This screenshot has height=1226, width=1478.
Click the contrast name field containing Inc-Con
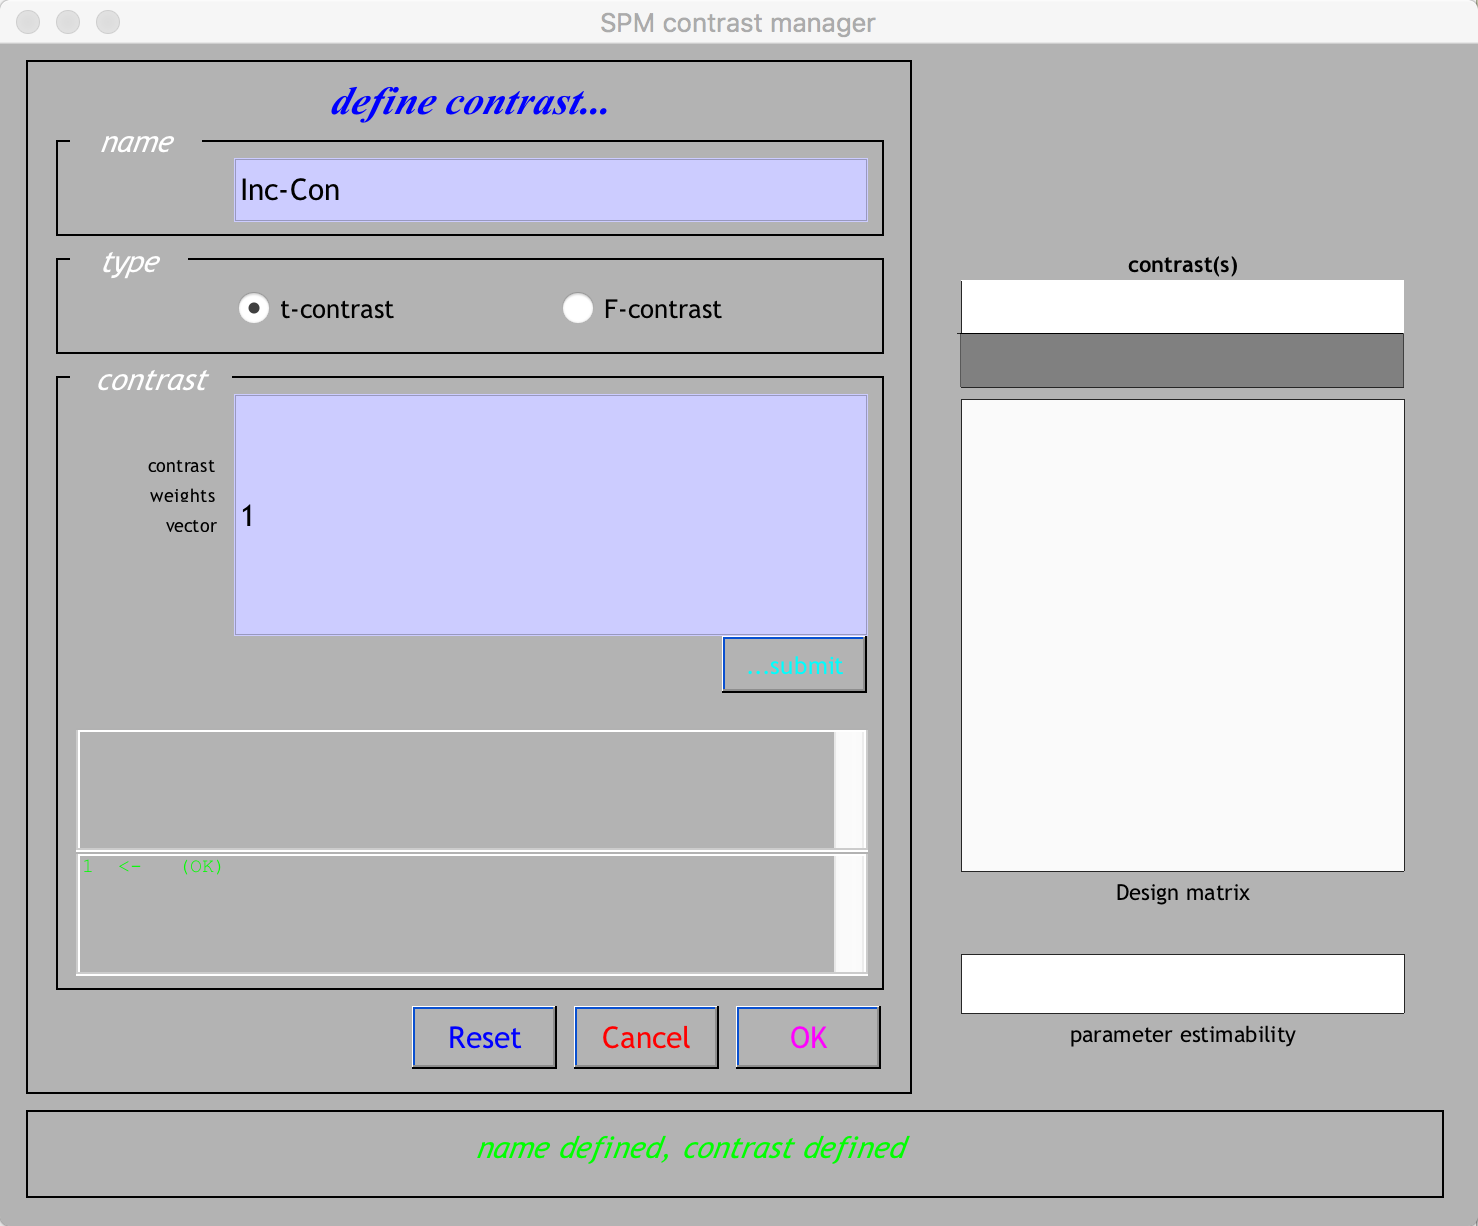pyautogui.click(x=550, y=190)
